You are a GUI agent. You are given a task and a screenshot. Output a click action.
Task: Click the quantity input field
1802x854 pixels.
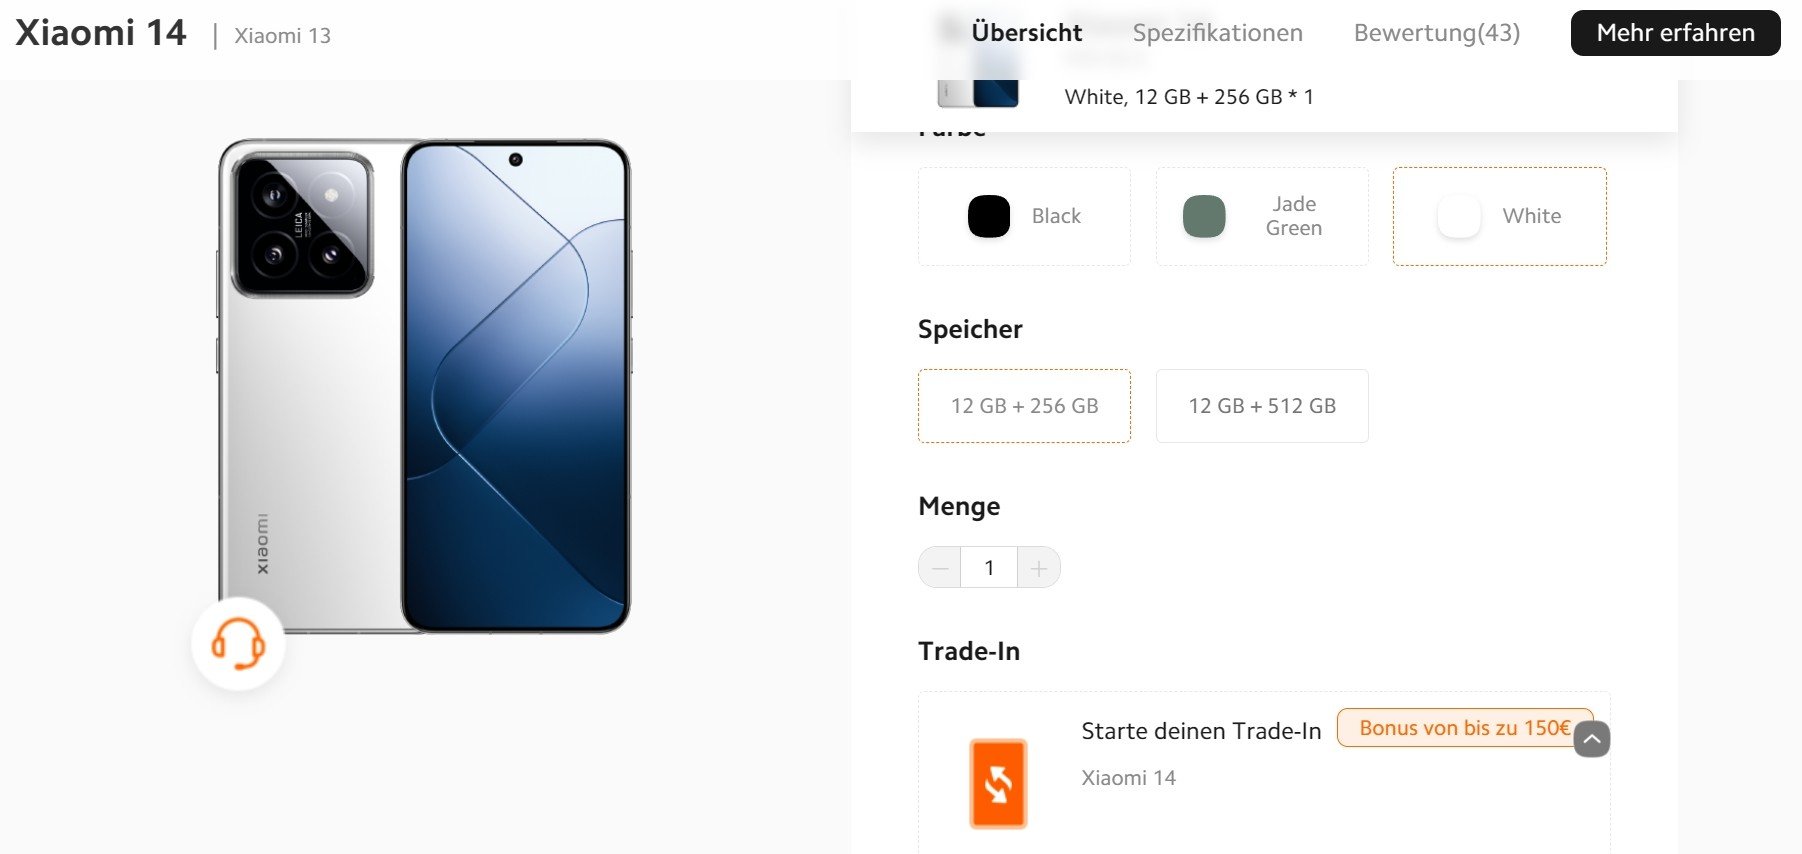(x=989, y=568)
